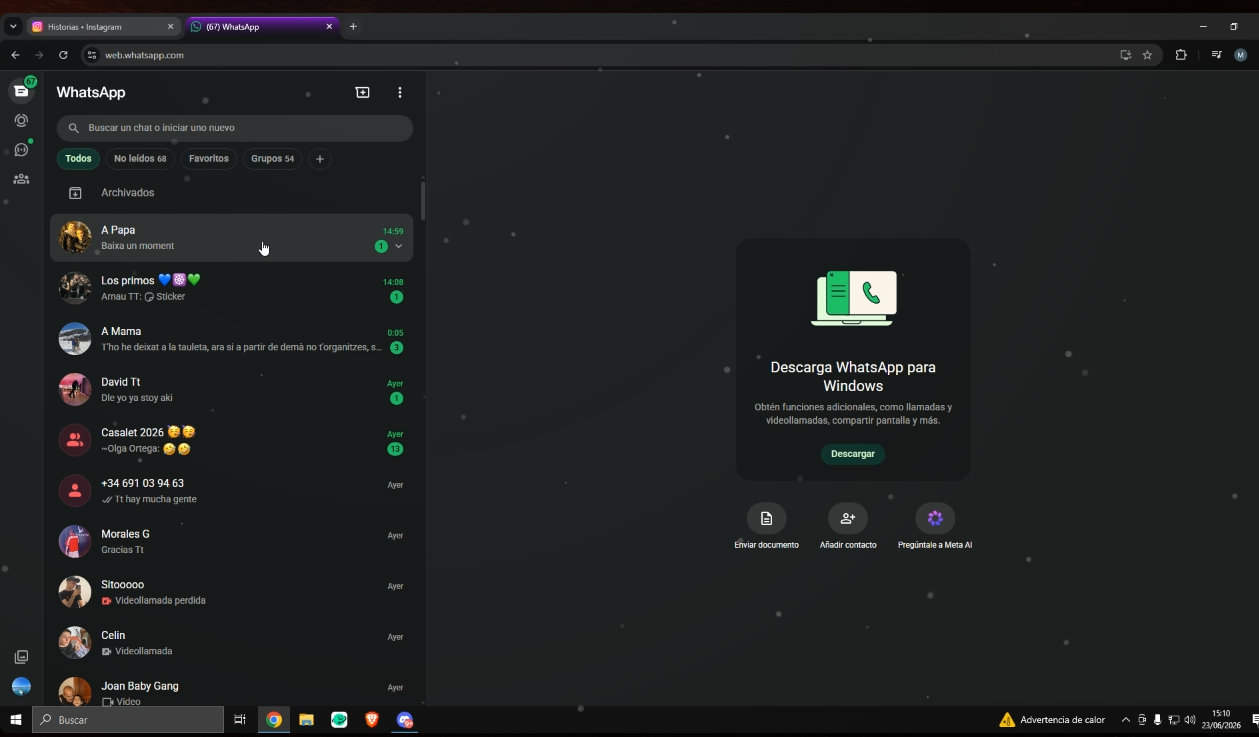Add a new list with the plus chip
Image resolution: width=1259 pixels, height=737 pixels.
tap(319, 159)
